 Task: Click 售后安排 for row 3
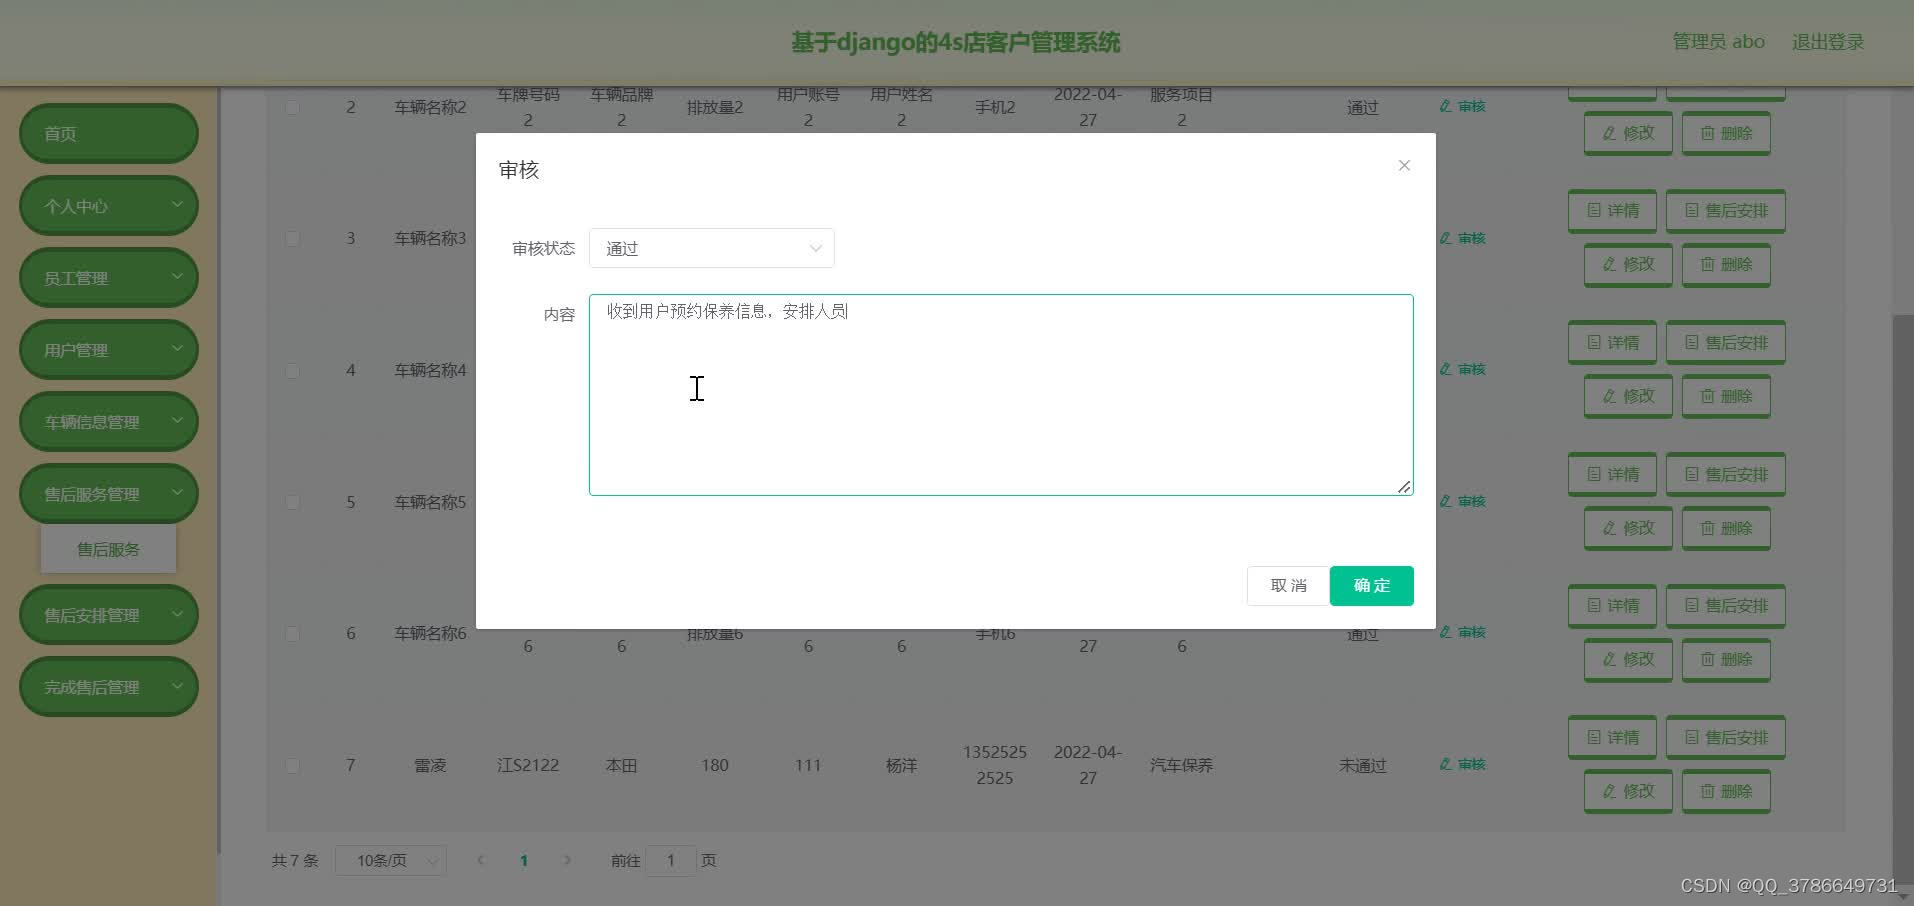coord(1726,211)
